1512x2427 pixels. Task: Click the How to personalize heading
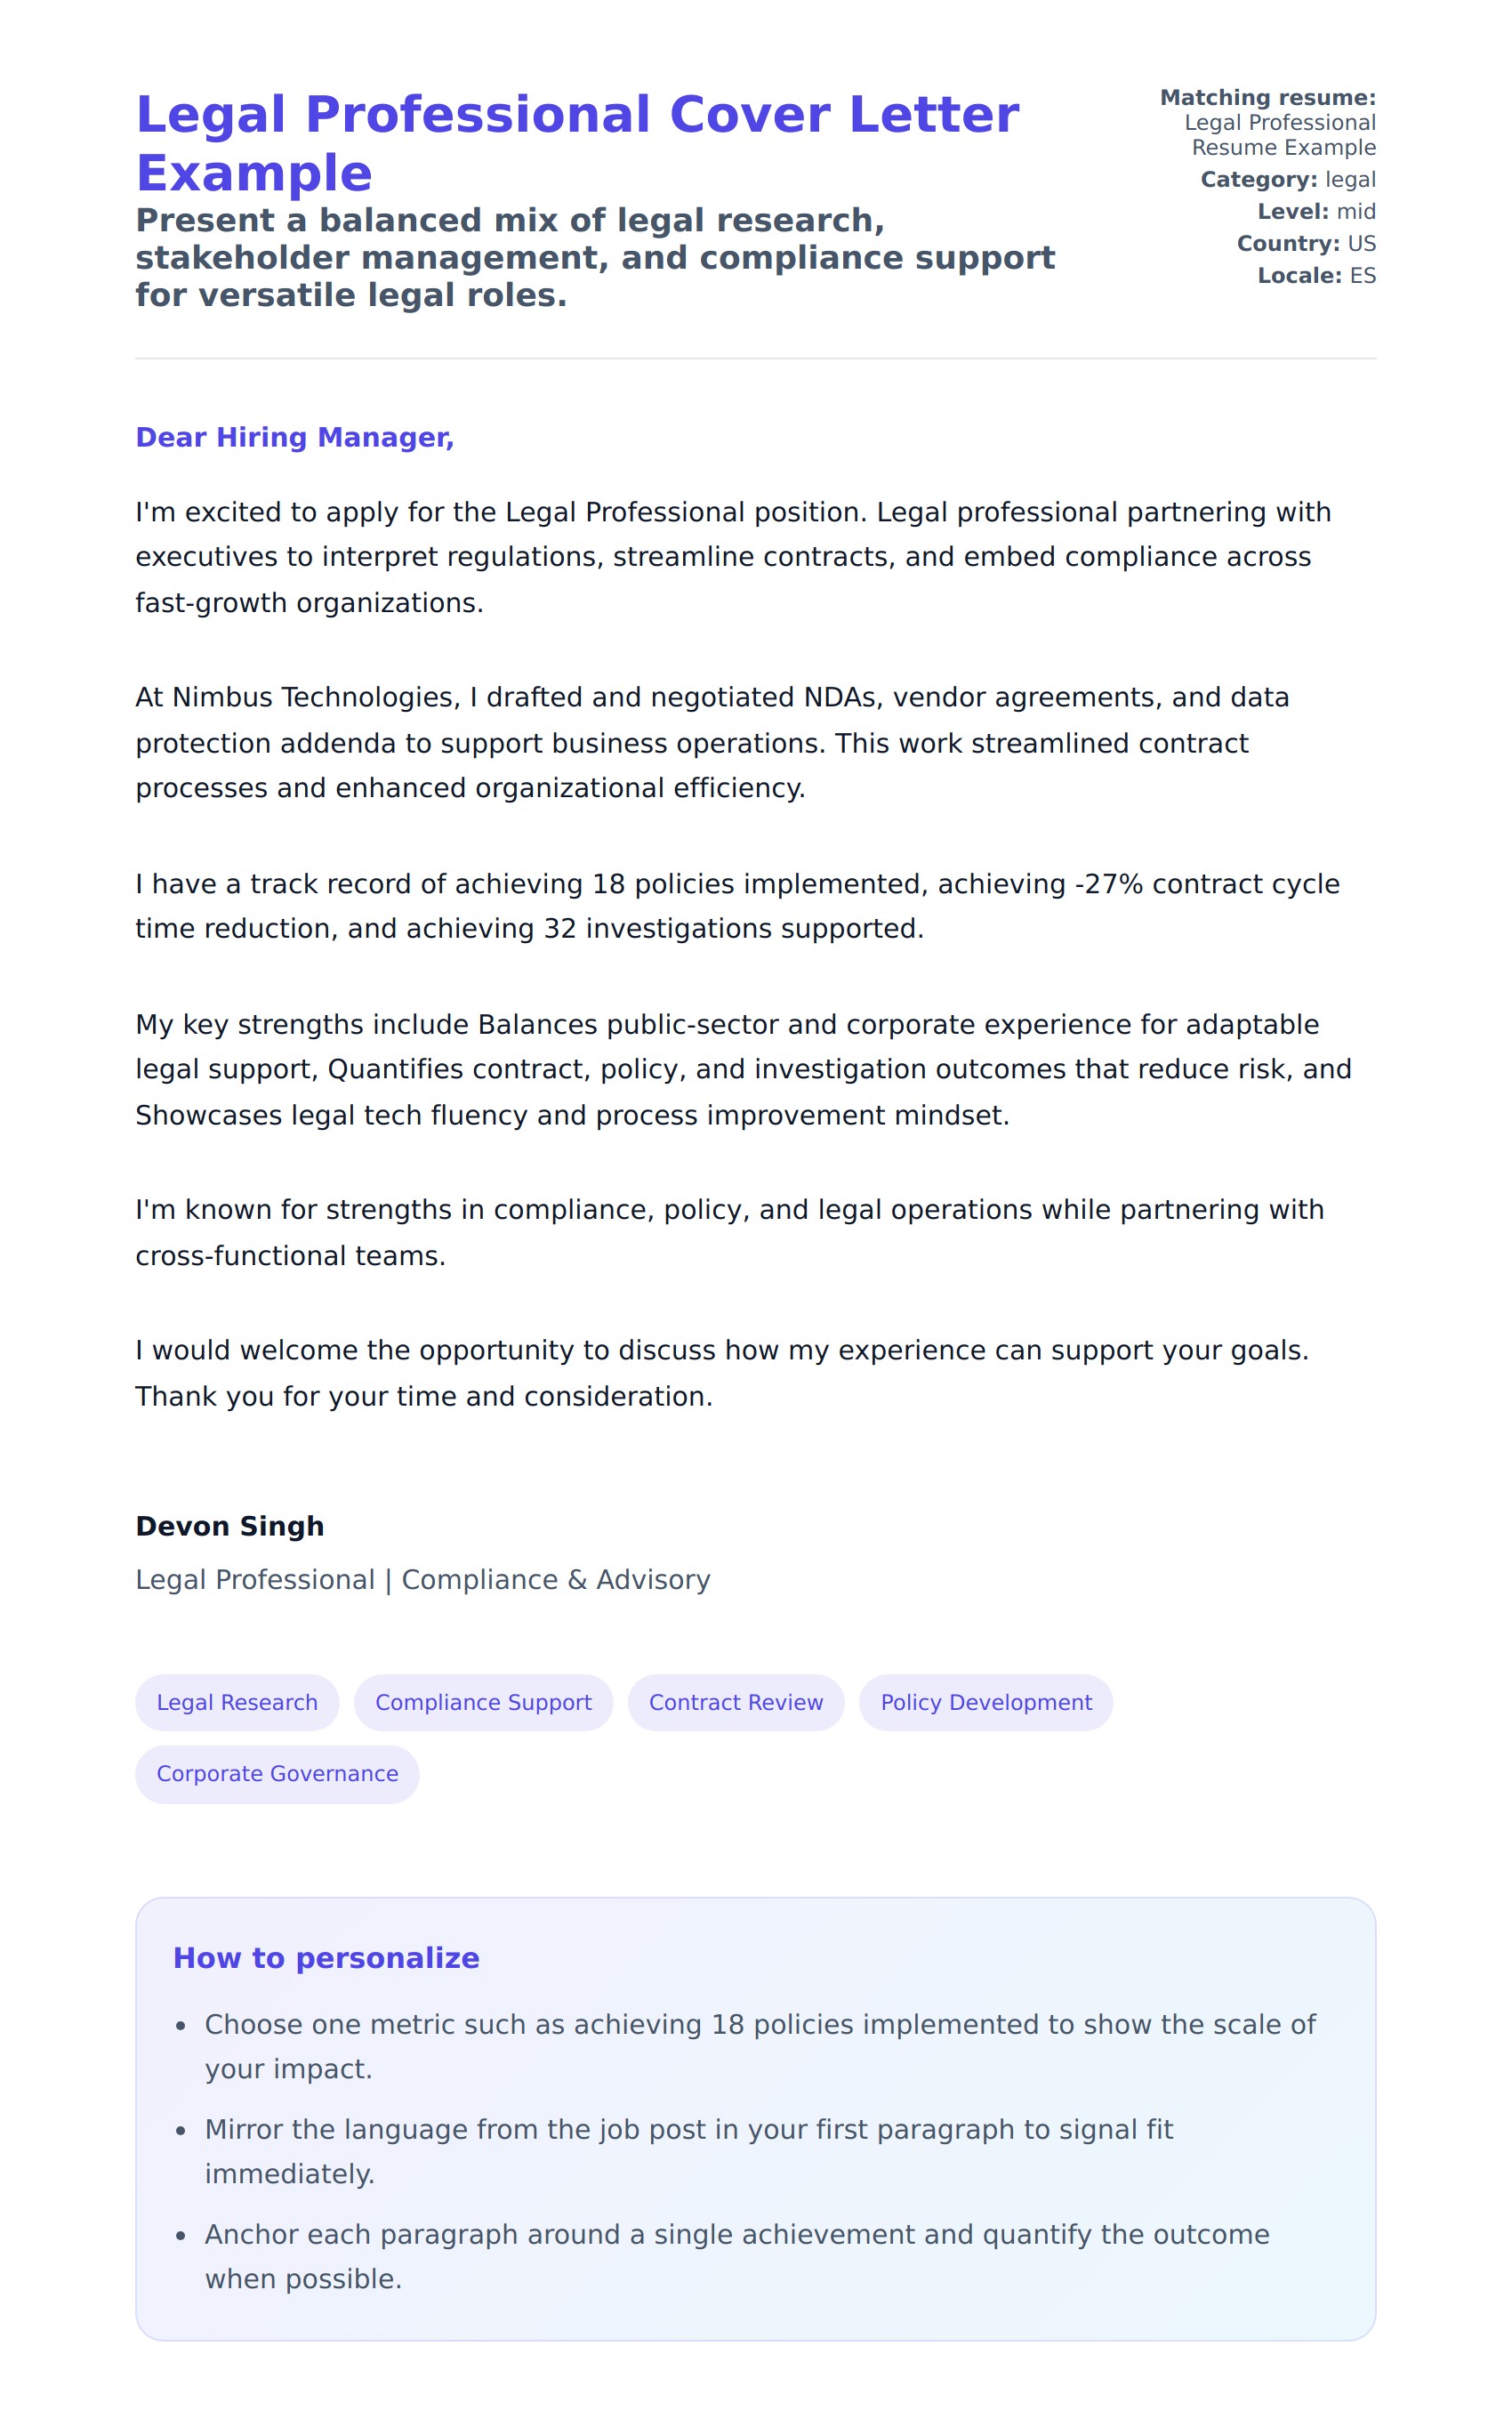pos(326,1958)
